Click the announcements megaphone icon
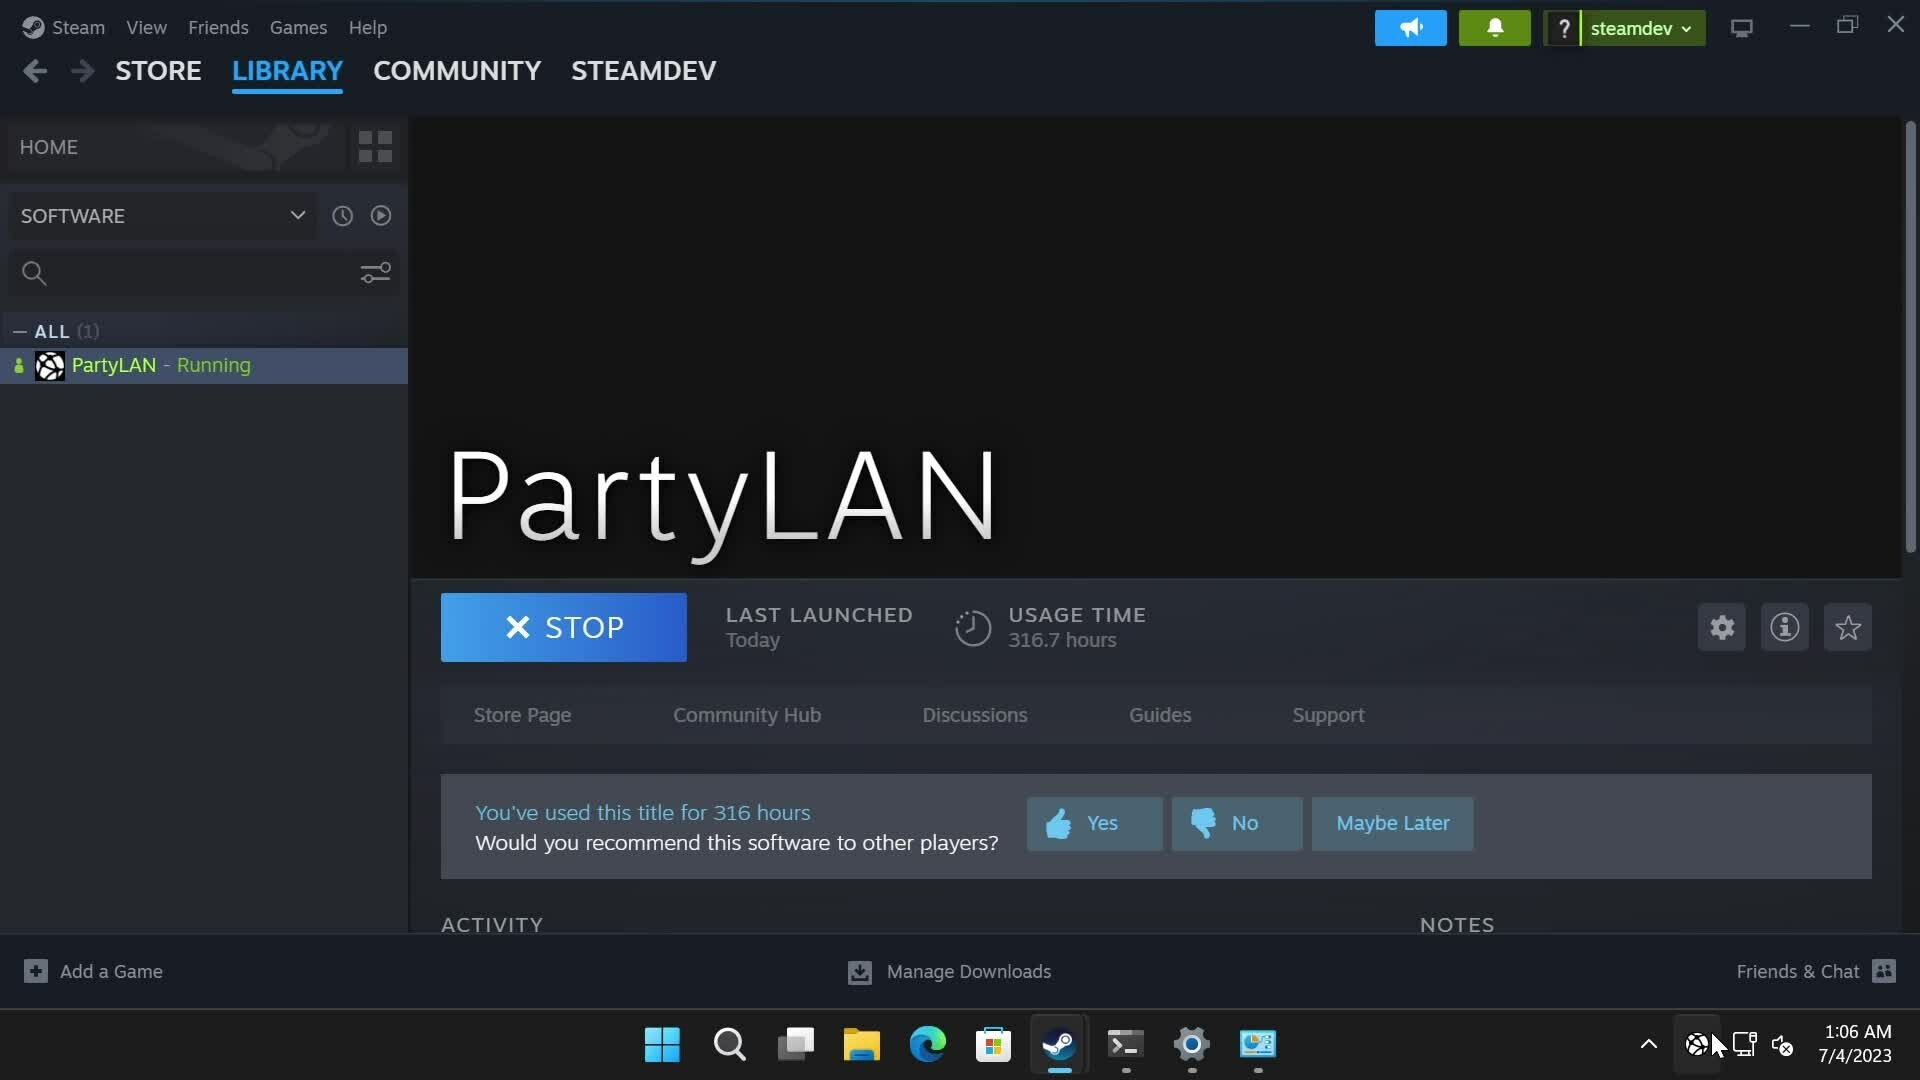This screenshot has height=1080, width=1920. click(1410, 28)
